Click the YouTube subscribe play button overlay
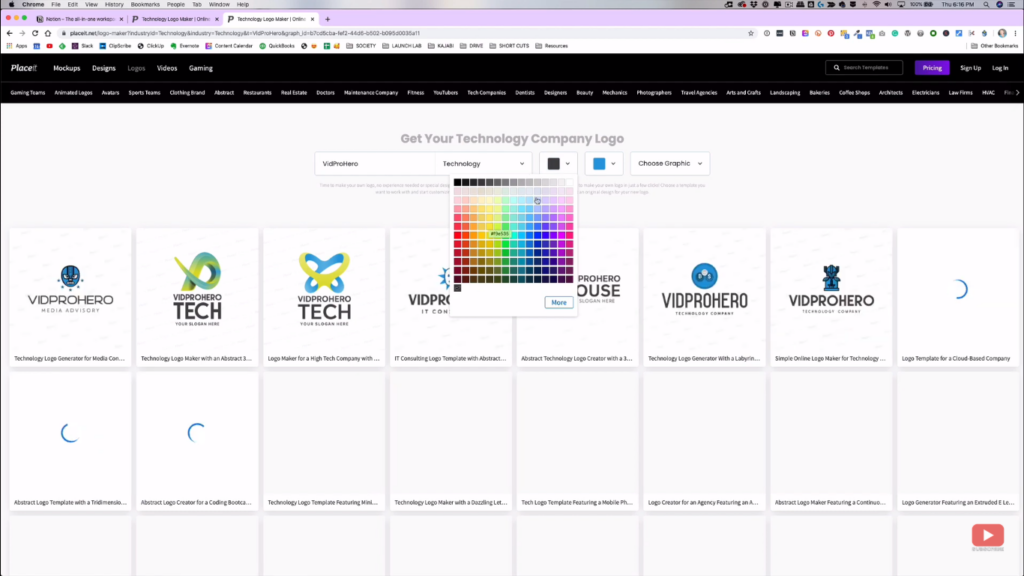Viewport: 1024px width, 576px height. (x=987, y=536)
